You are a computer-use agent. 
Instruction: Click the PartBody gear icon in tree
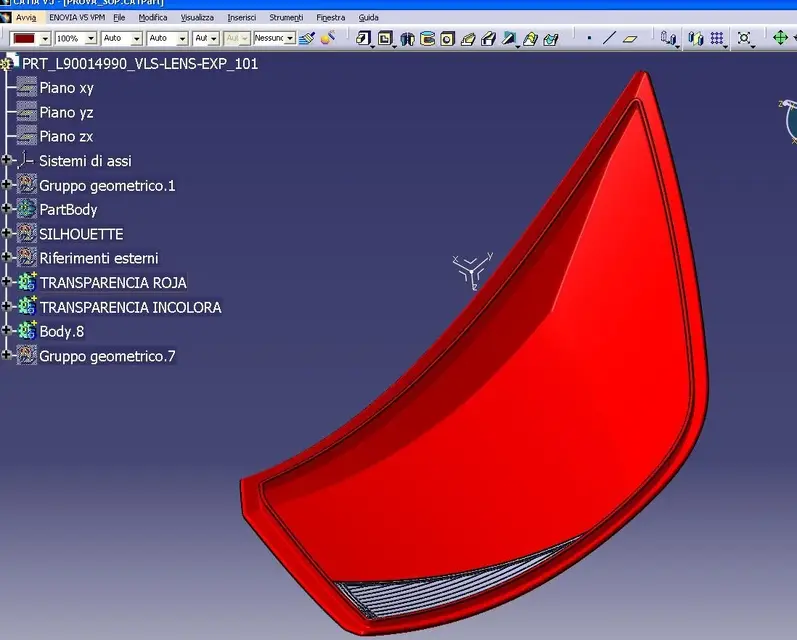click(x=26, y=209)
